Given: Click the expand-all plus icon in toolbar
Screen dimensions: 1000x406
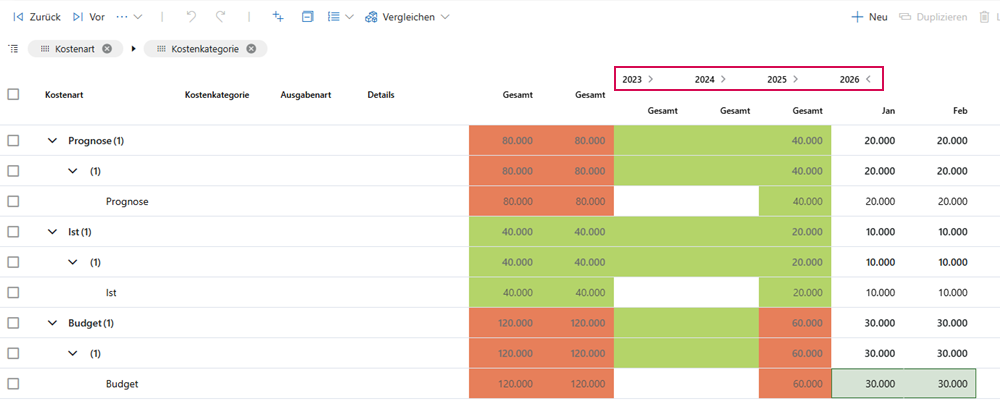Looking at the screenshot, I should tap(279, 17).
